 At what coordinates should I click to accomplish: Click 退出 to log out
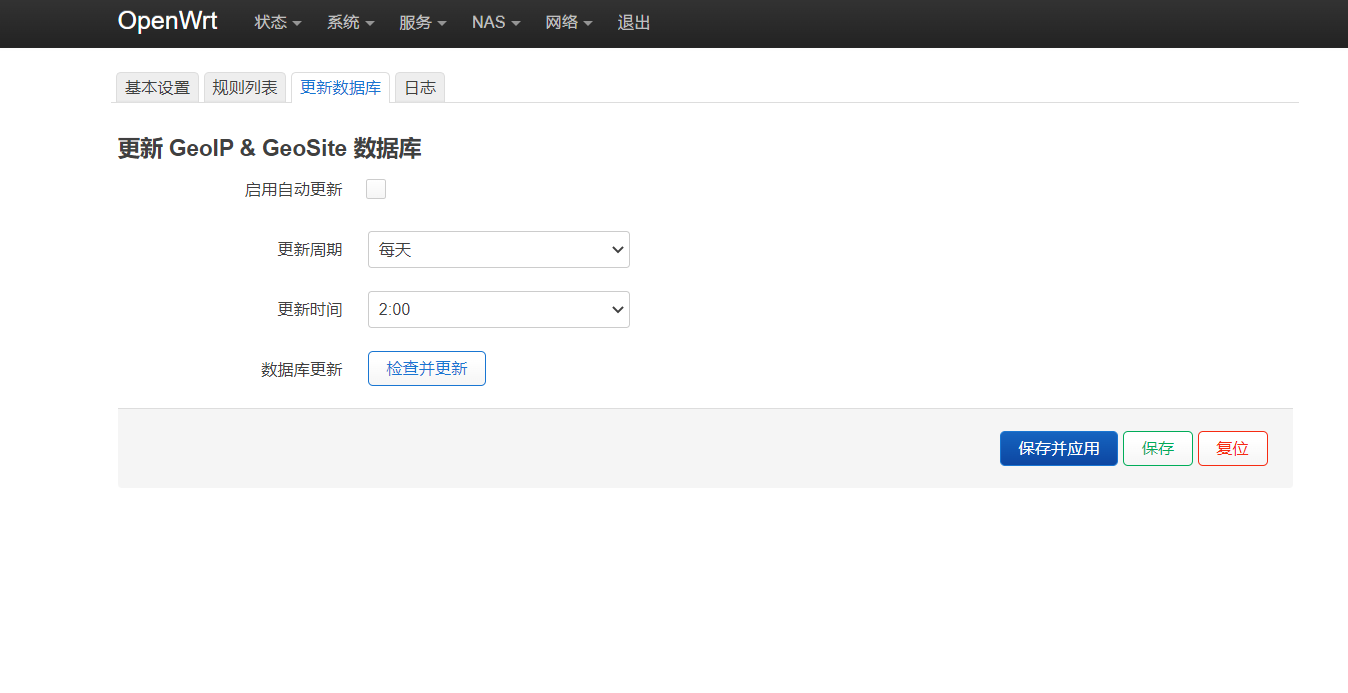click(634, 22)
